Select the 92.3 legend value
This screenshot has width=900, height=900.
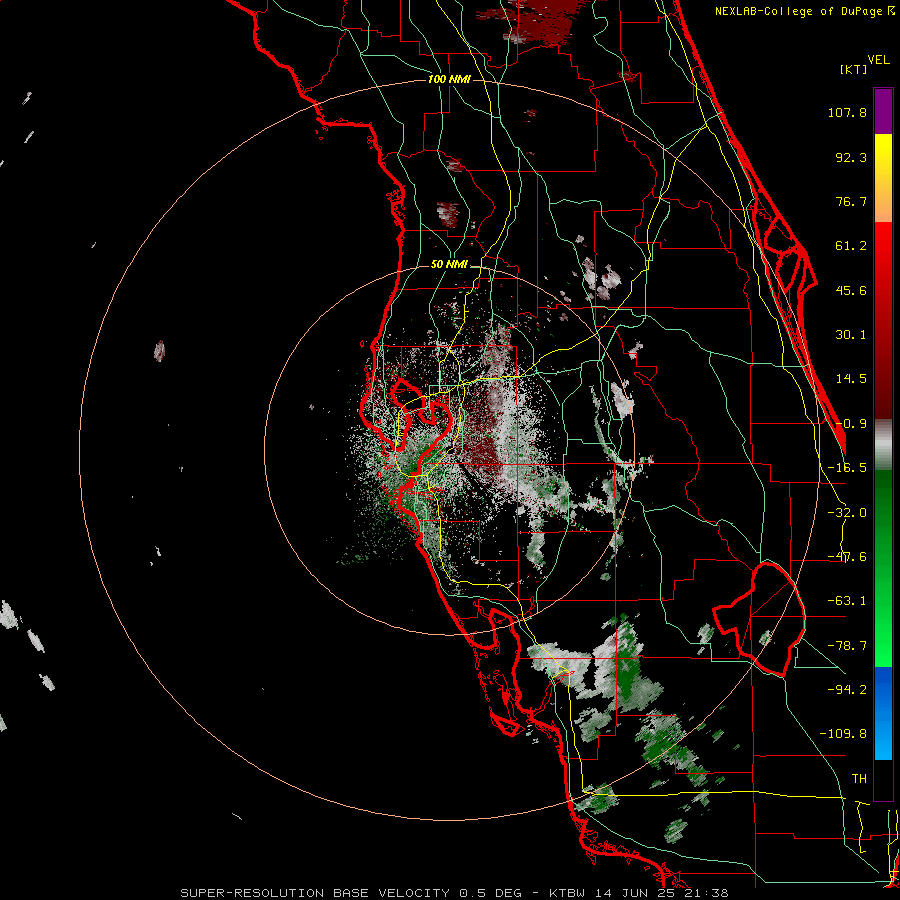click(x=851, y=157)
